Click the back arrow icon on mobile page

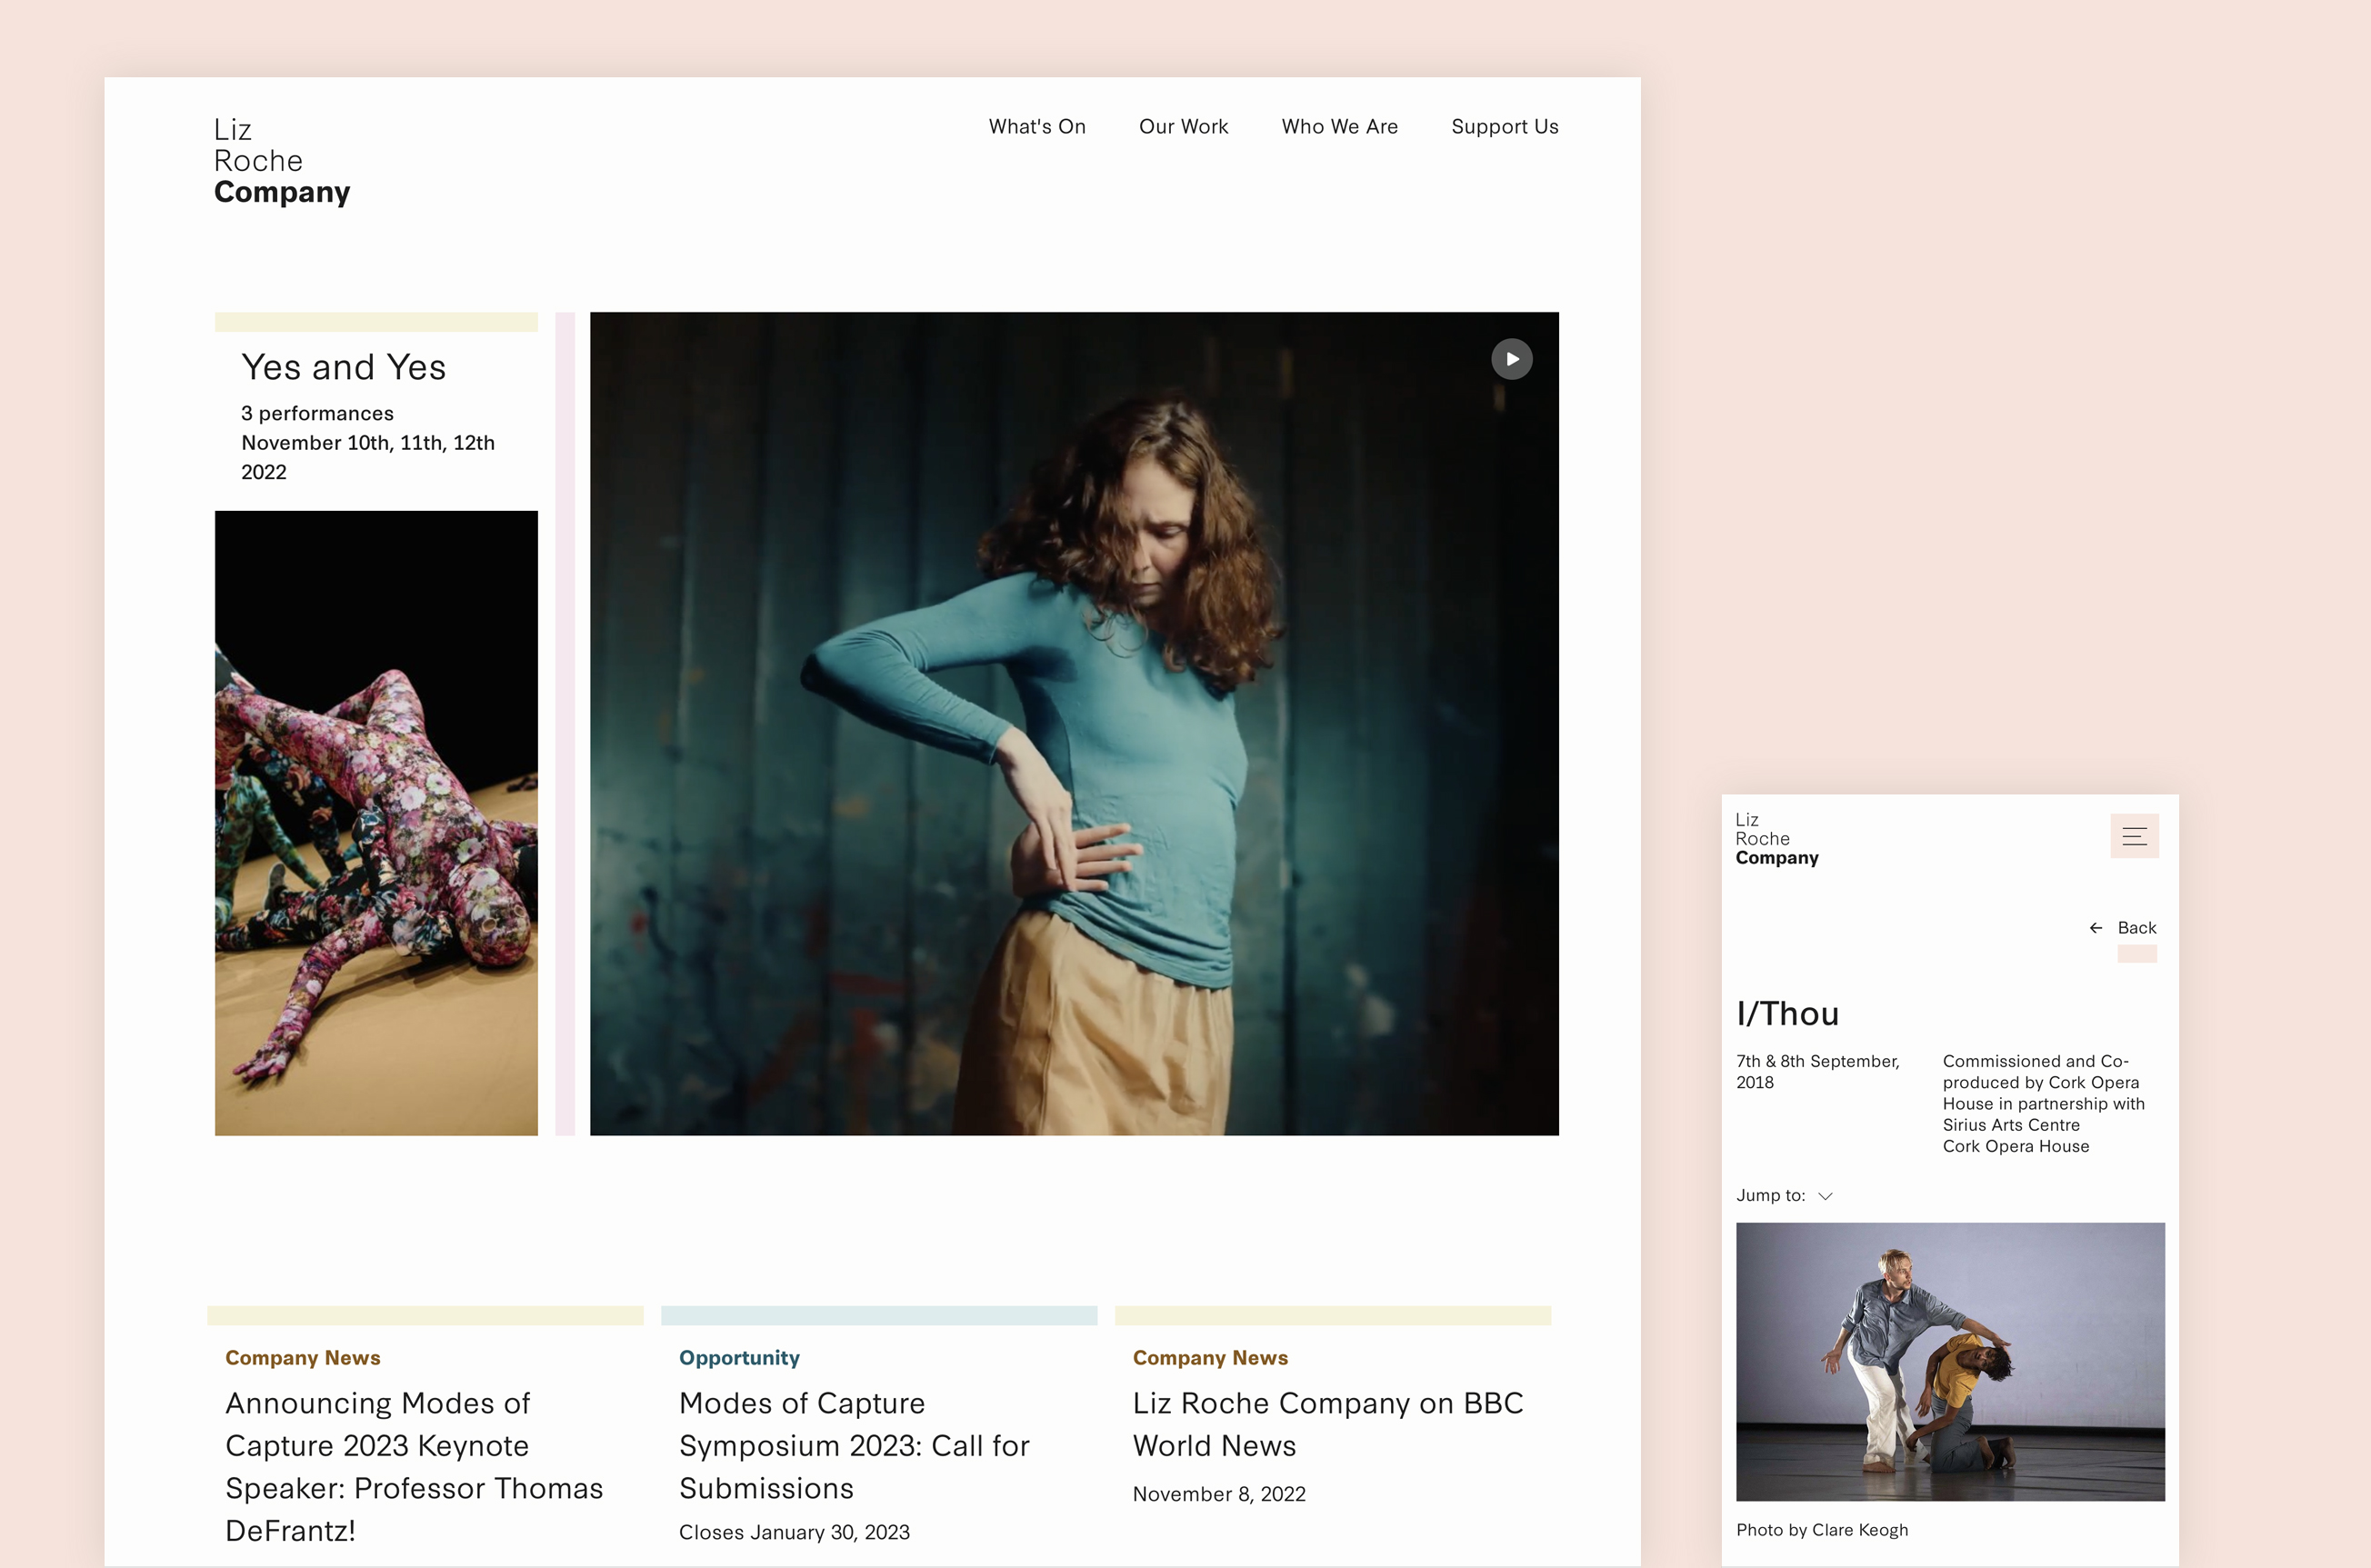(x=2095, y=928)
